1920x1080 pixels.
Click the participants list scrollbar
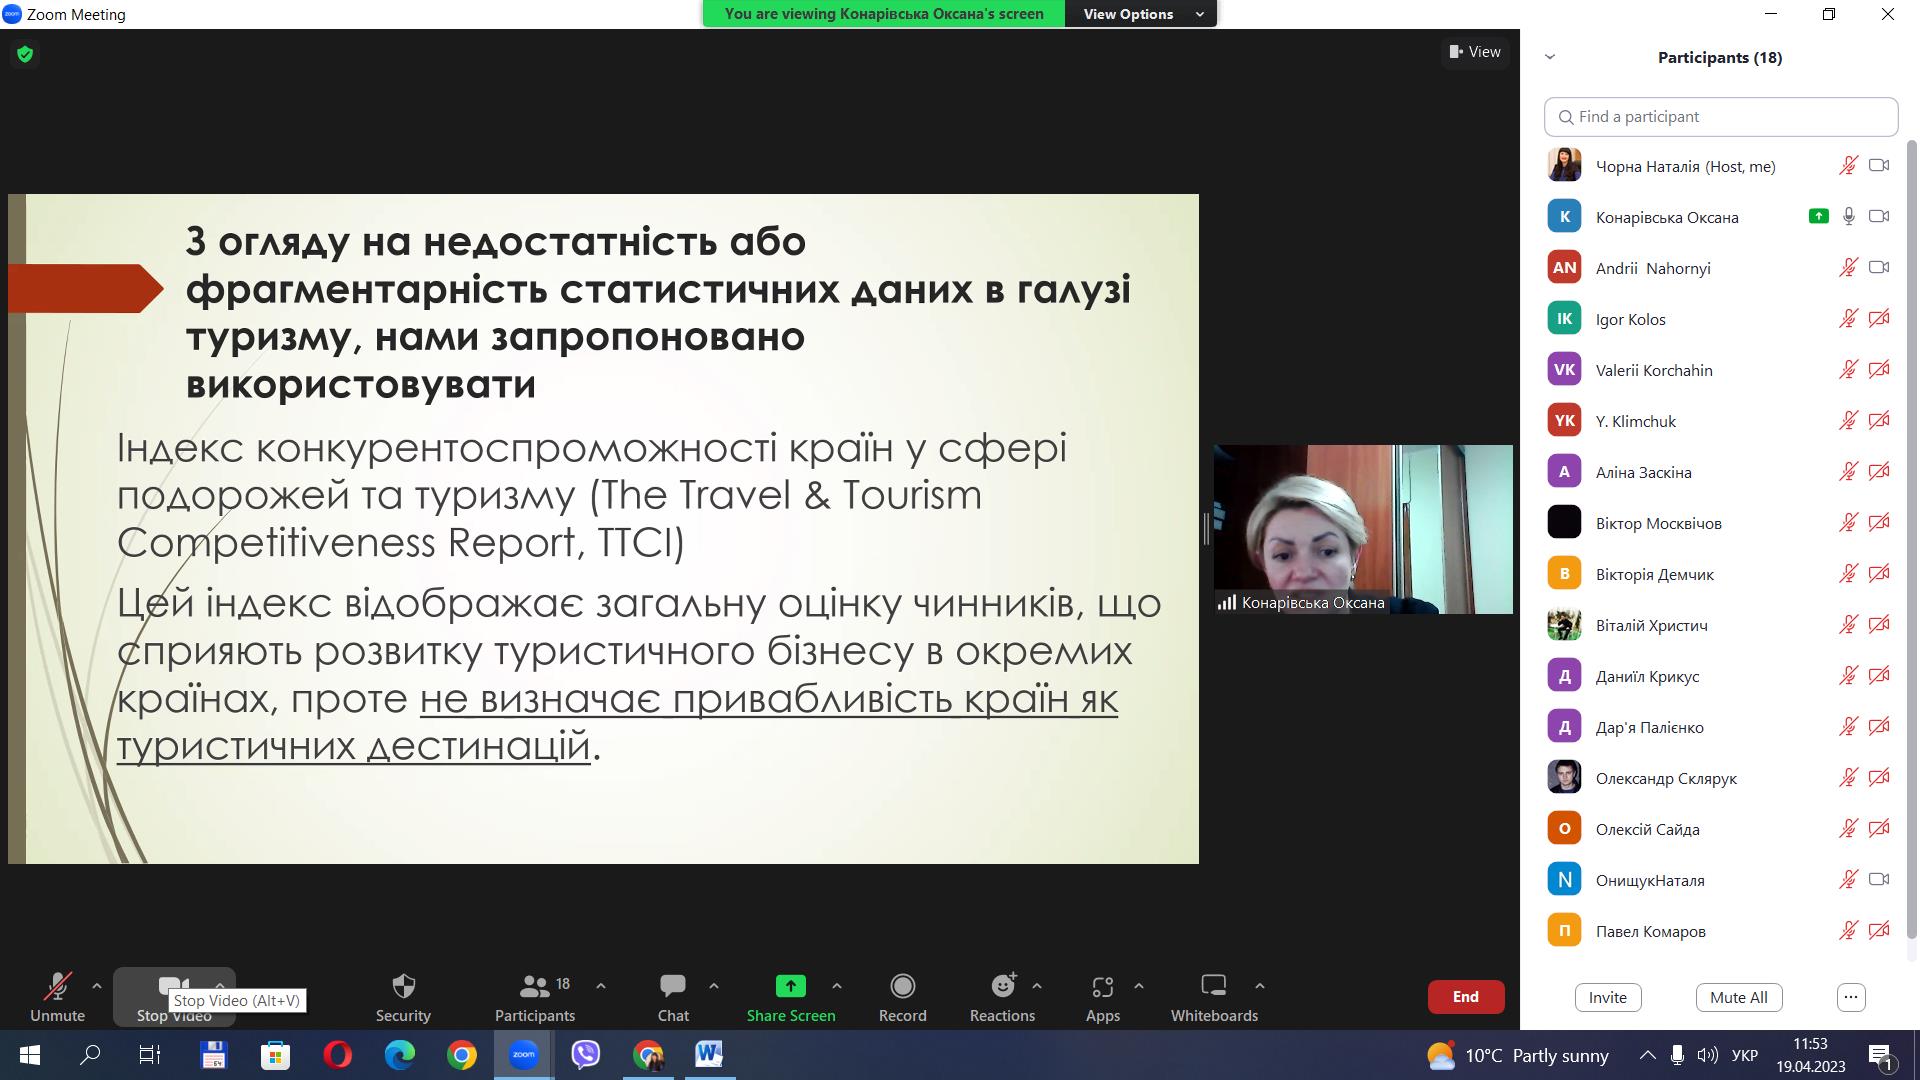point(1911,540)
